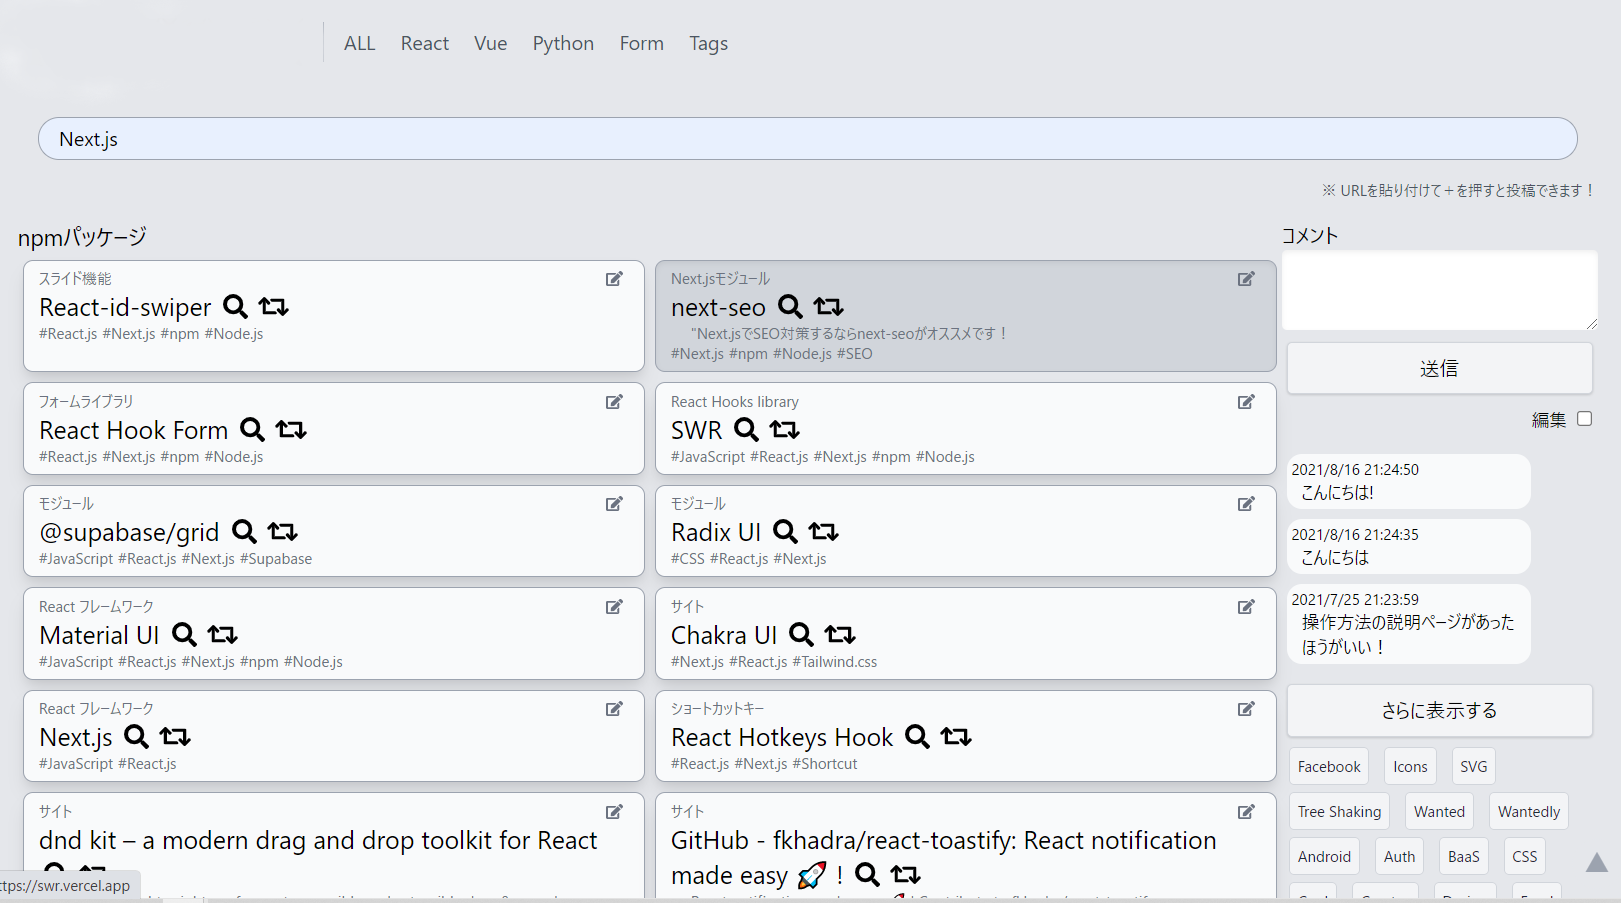Search icon beside React Hotkeys Hook
This screenshot has width=1621, height=903.
pos(917,736)
